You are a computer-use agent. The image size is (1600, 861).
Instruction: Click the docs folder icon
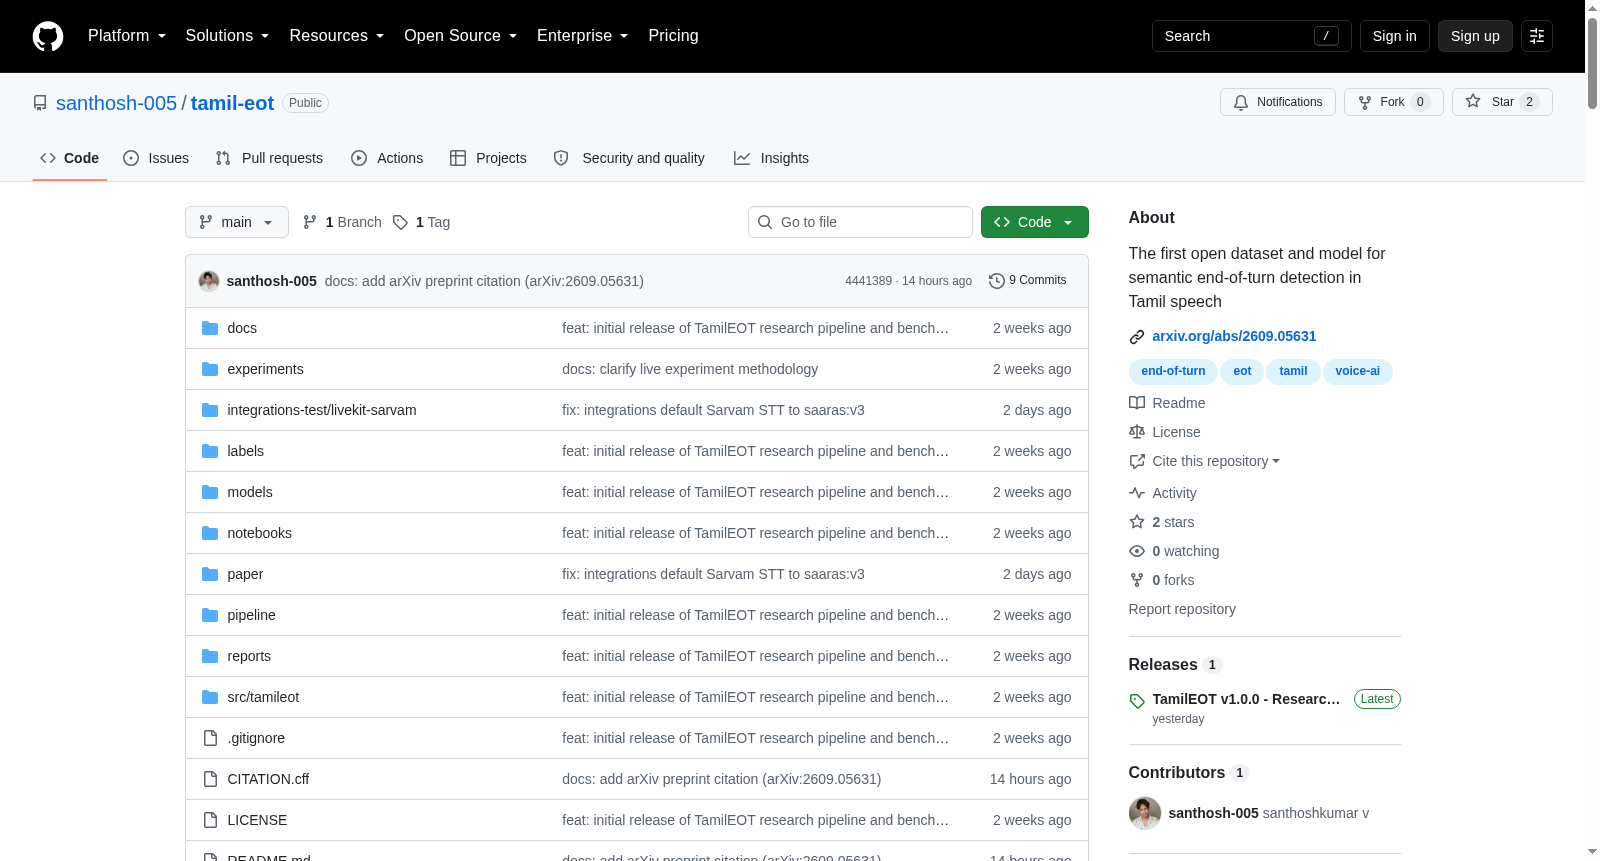click(x=210, y=328)
